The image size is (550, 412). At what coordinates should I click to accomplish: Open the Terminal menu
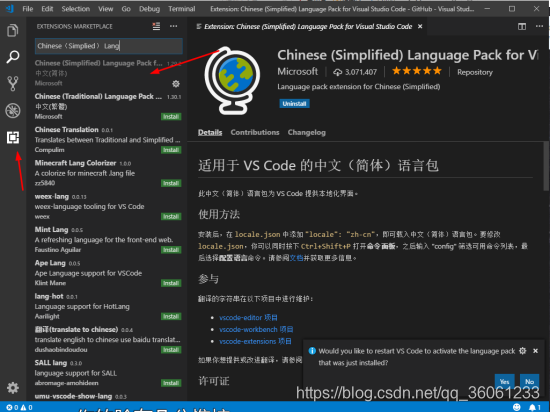coord(181,9)
